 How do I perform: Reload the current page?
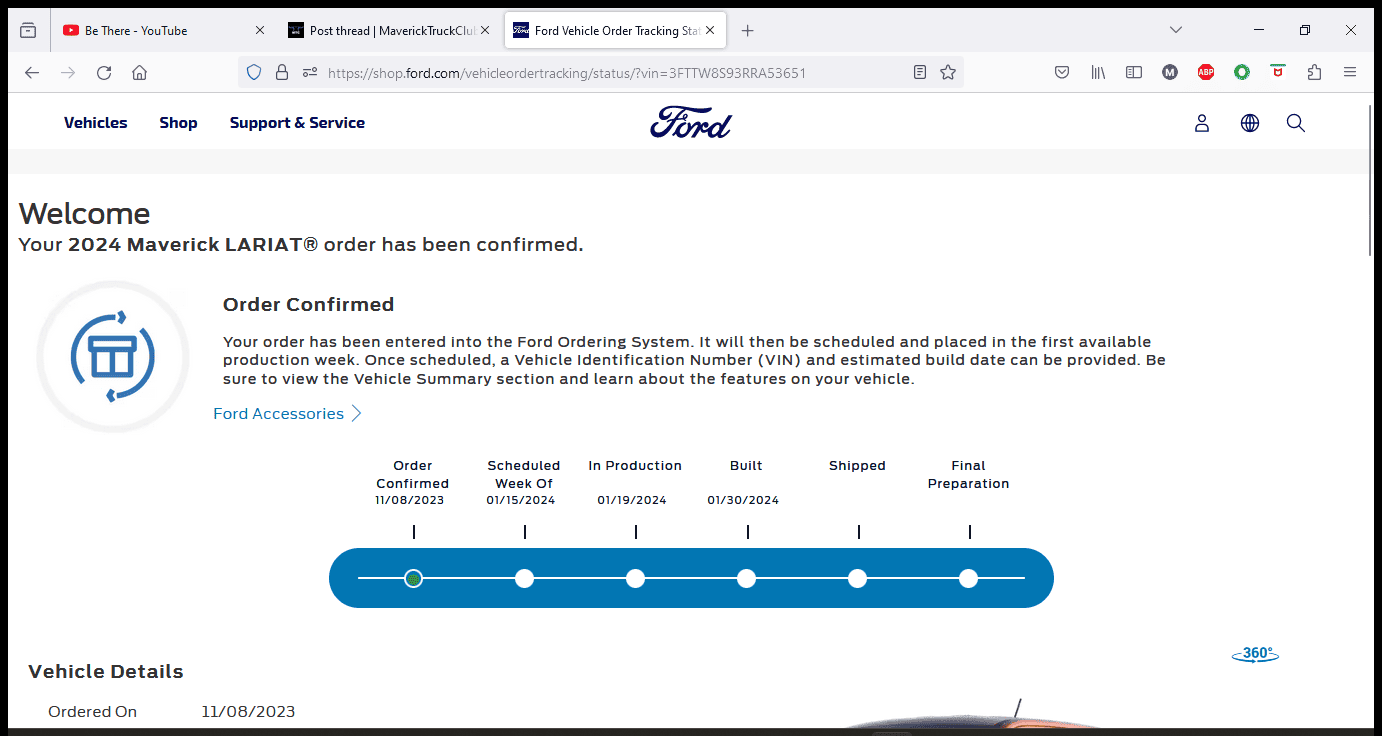pyautogui.click(x=104, y=72)
